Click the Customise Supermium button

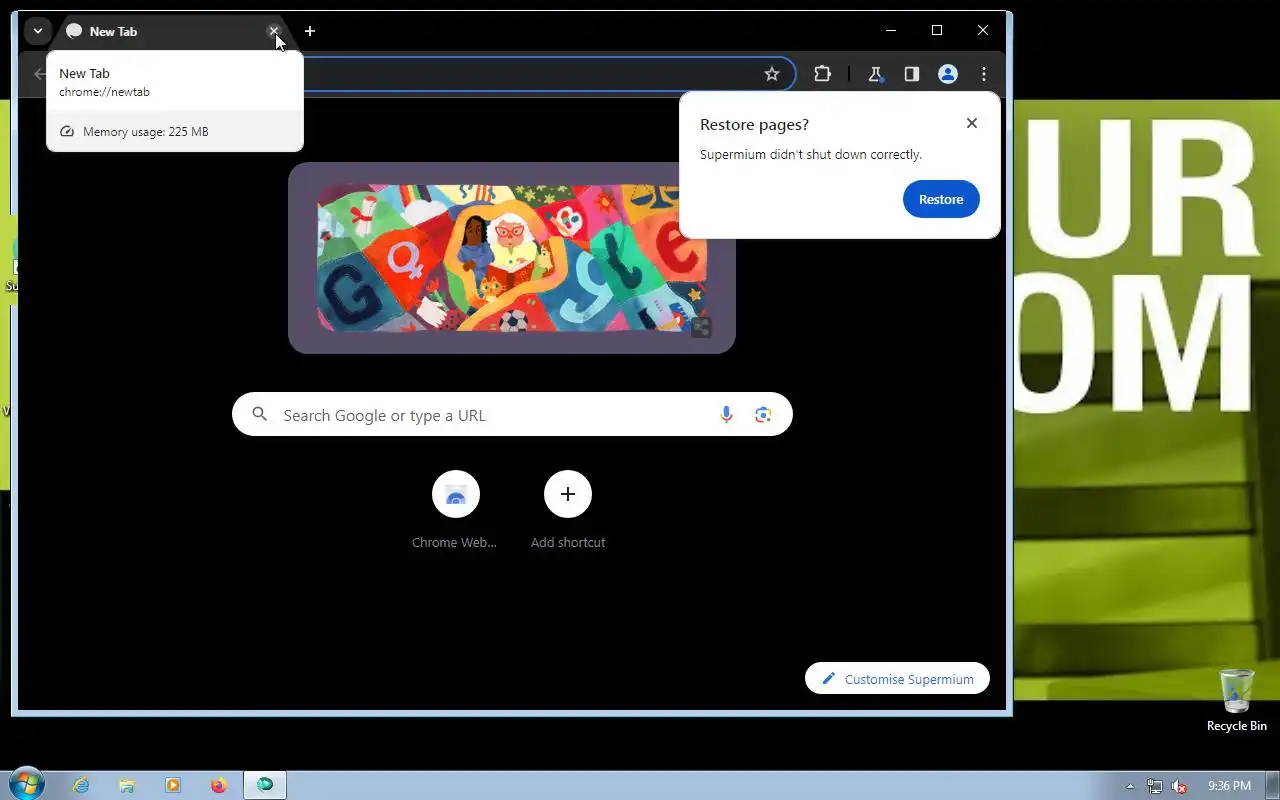[897, 678]
